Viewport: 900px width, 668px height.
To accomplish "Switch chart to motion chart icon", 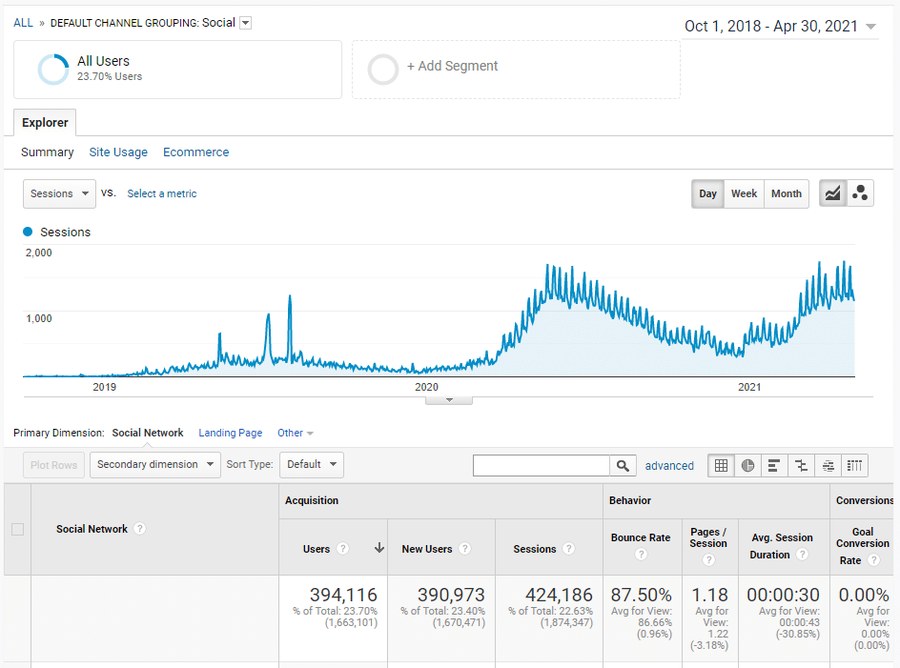I will pyautogui.click(x=860, y=193).
